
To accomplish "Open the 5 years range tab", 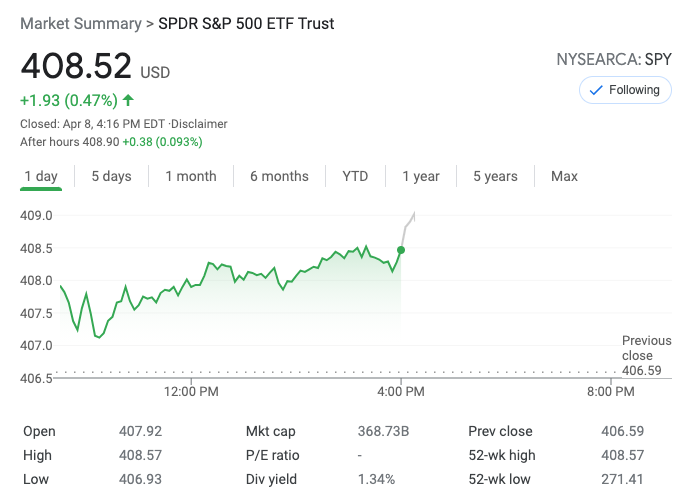I will (x=495, y=177).
